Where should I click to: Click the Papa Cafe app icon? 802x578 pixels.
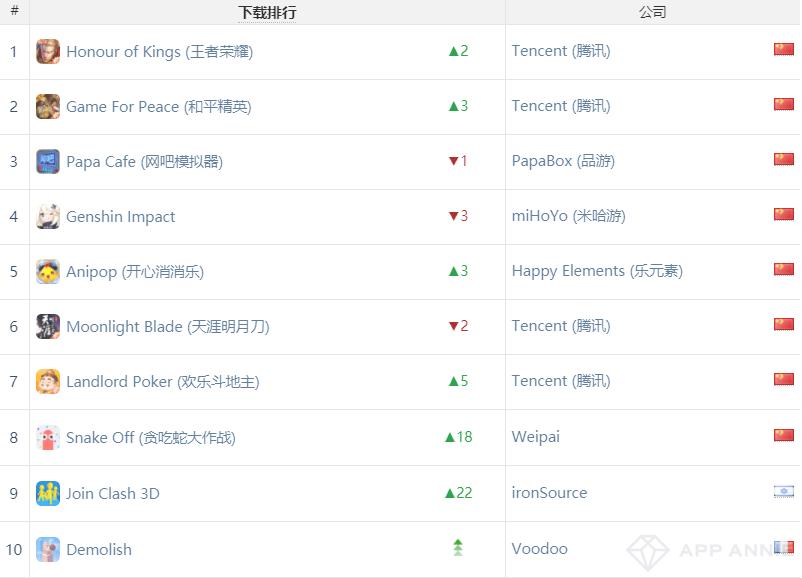(x=48, y=161)
